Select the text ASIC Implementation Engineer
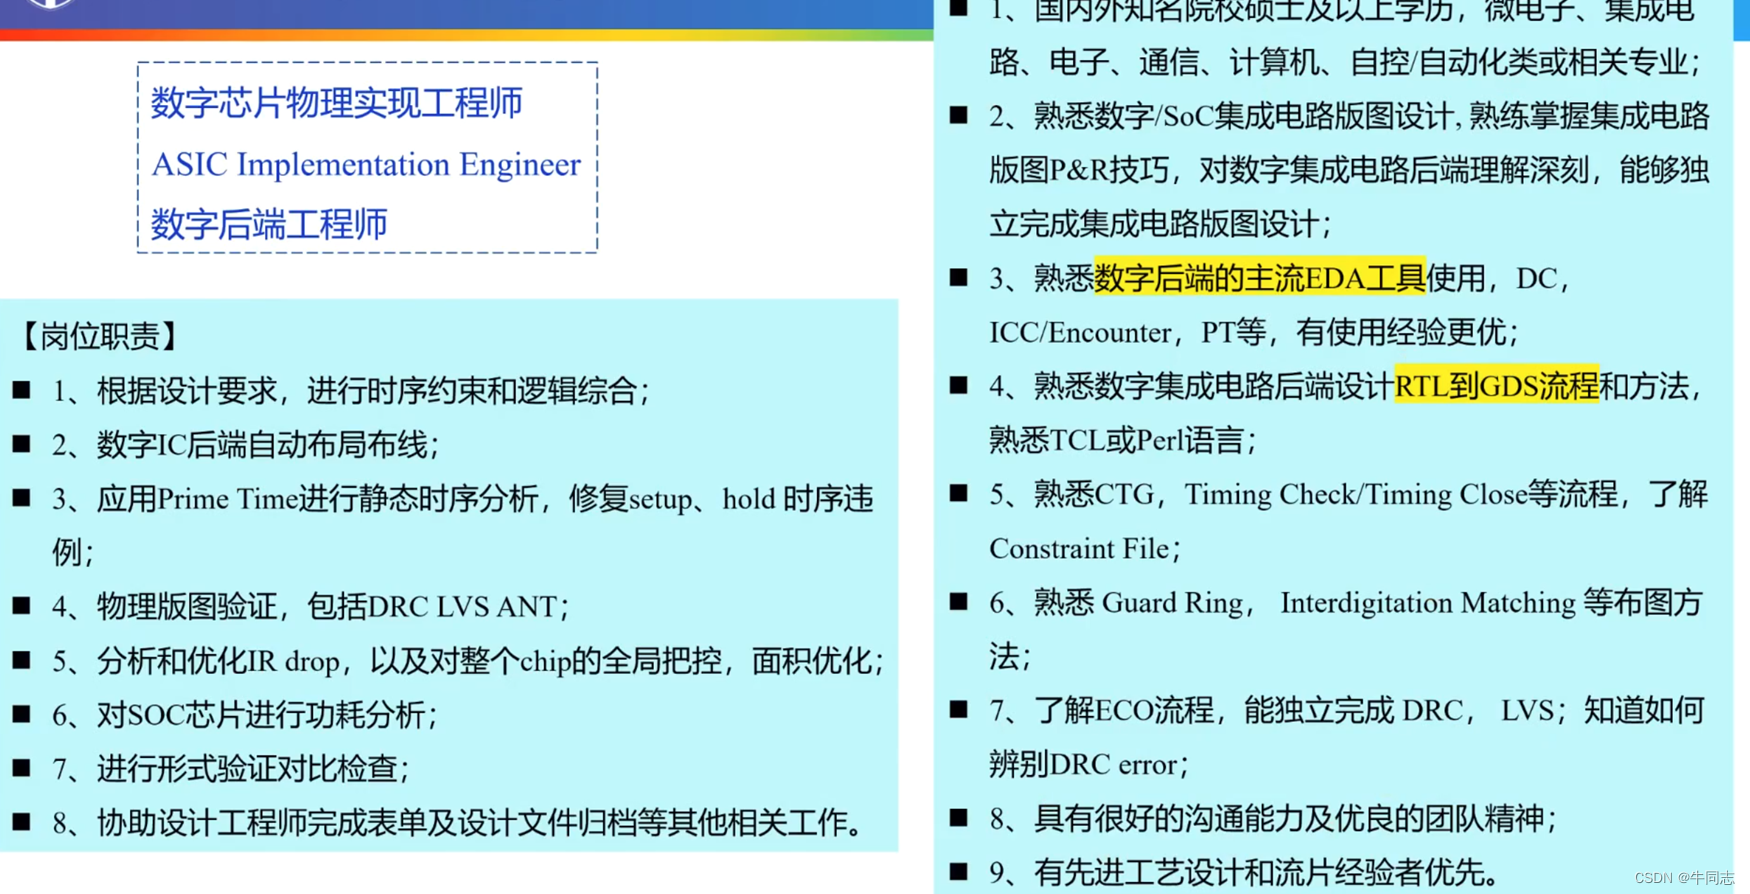This screenshot has width=1750, height=894. tap(366, 164)
